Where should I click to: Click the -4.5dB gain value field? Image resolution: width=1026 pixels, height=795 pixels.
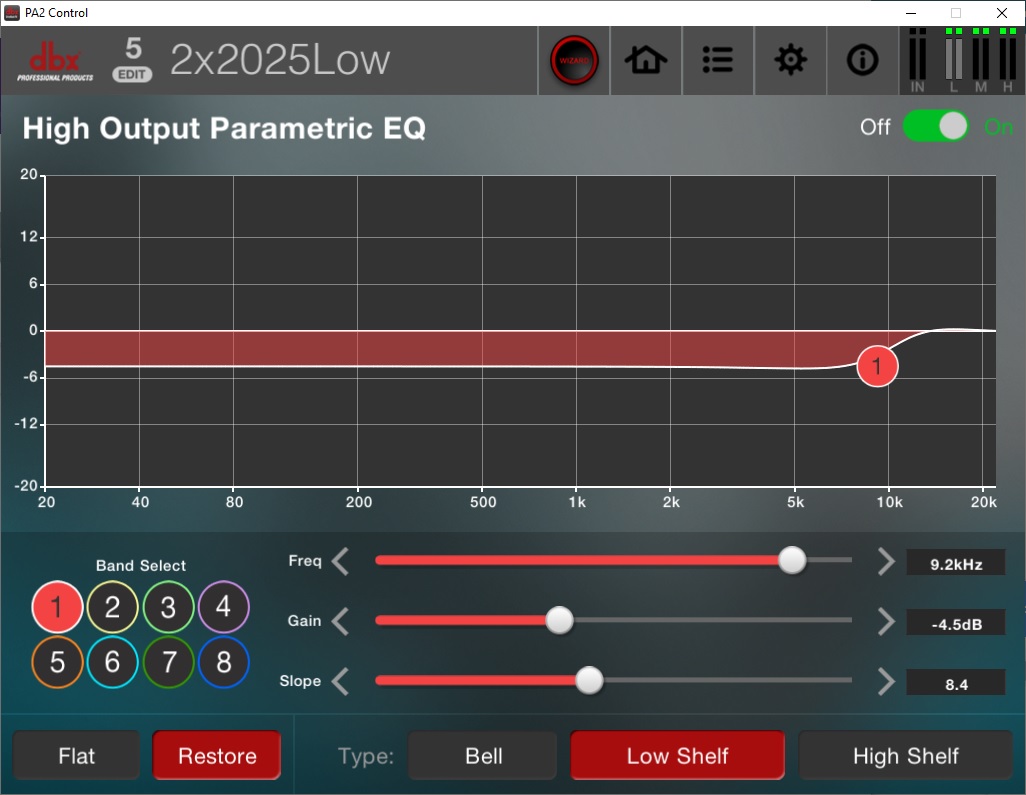[x=955, y=624]
